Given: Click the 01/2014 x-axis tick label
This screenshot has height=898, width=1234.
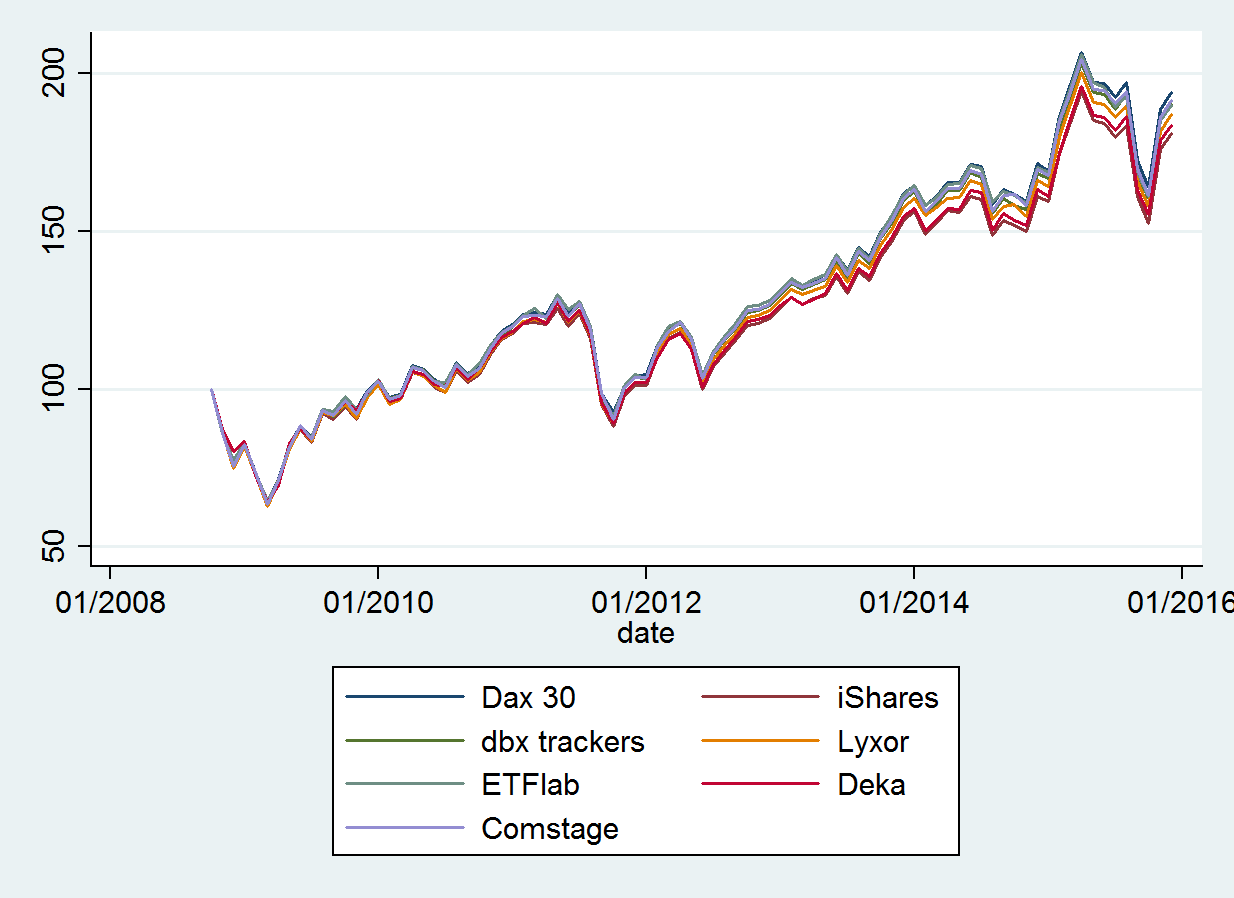Looking at the screenshot, I should [x=913, y=604].
